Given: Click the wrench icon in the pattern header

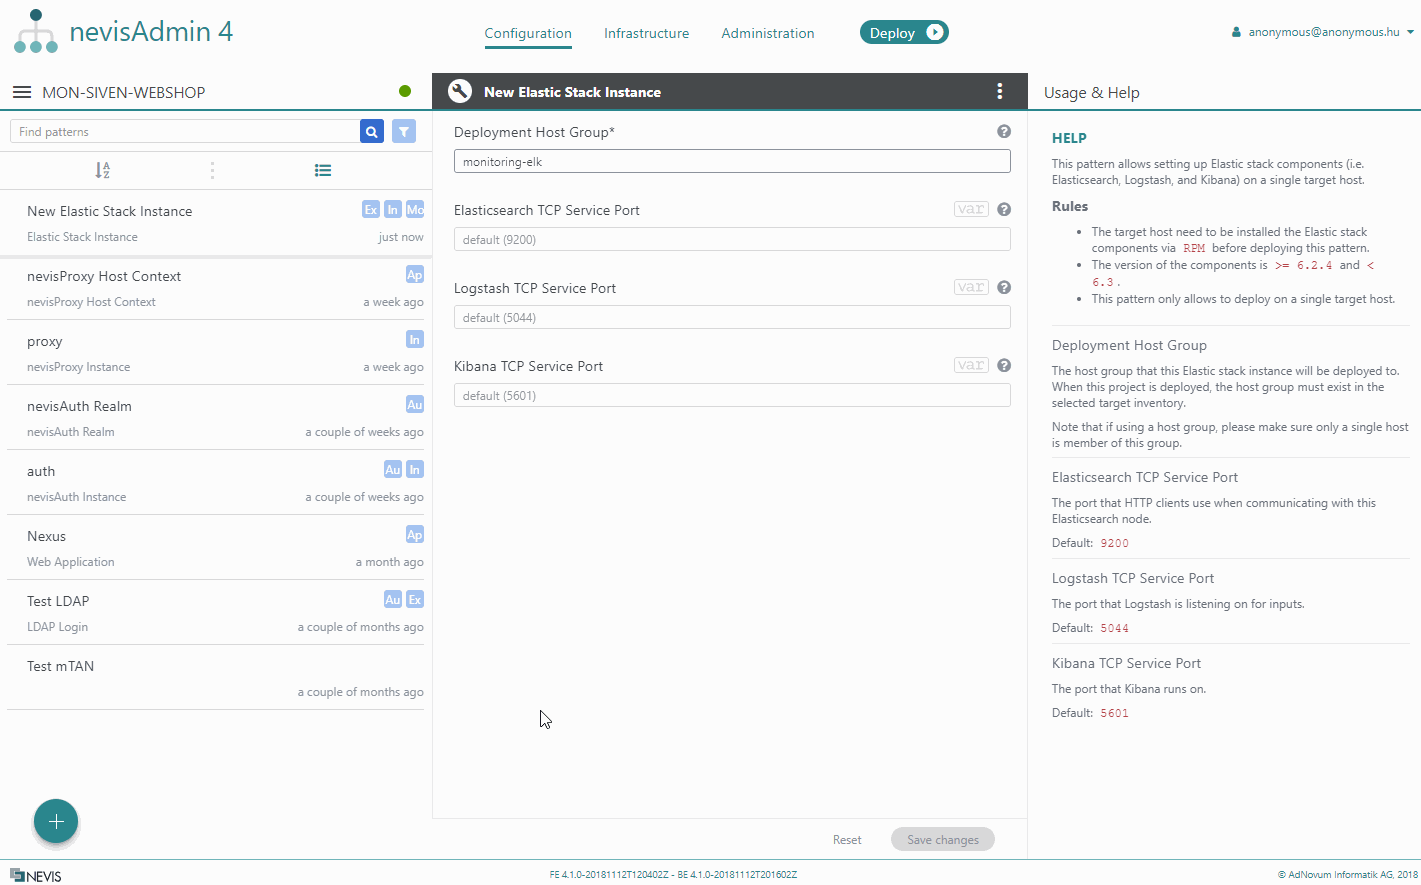Looking at the screenshot, I should point(460,91).
